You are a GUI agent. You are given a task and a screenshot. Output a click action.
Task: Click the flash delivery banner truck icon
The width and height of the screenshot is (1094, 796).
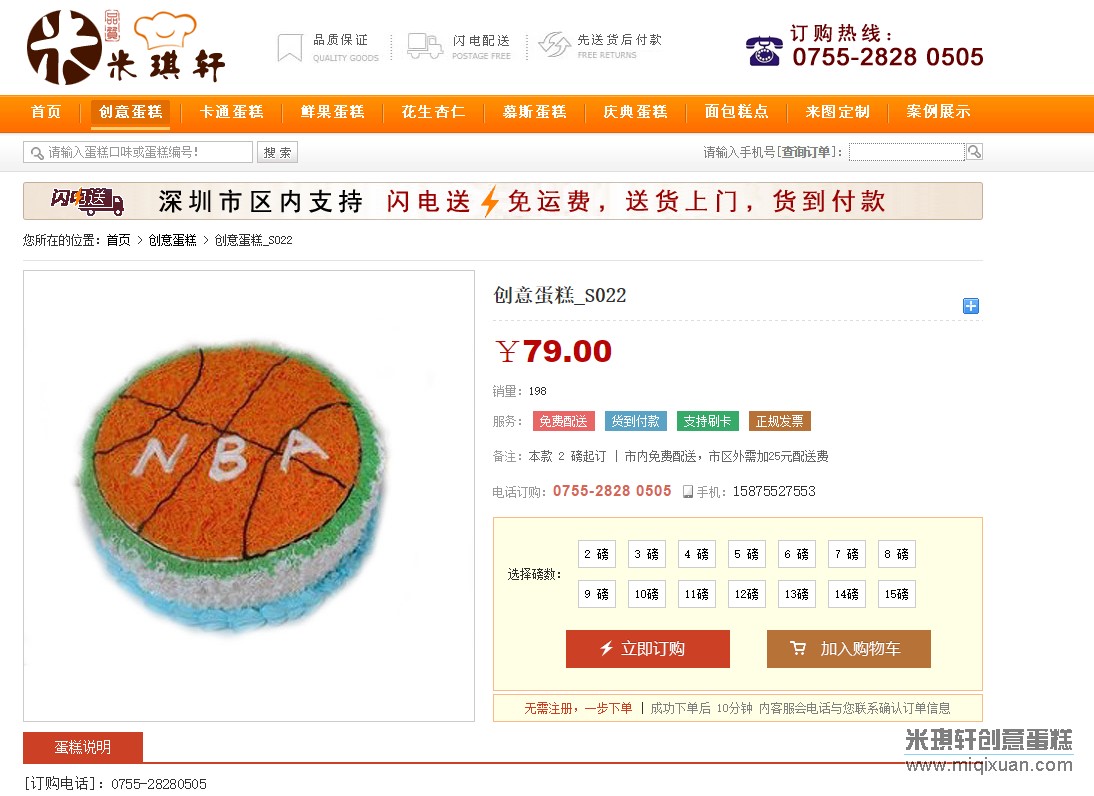pyautogui.click(x=87, y=201)
